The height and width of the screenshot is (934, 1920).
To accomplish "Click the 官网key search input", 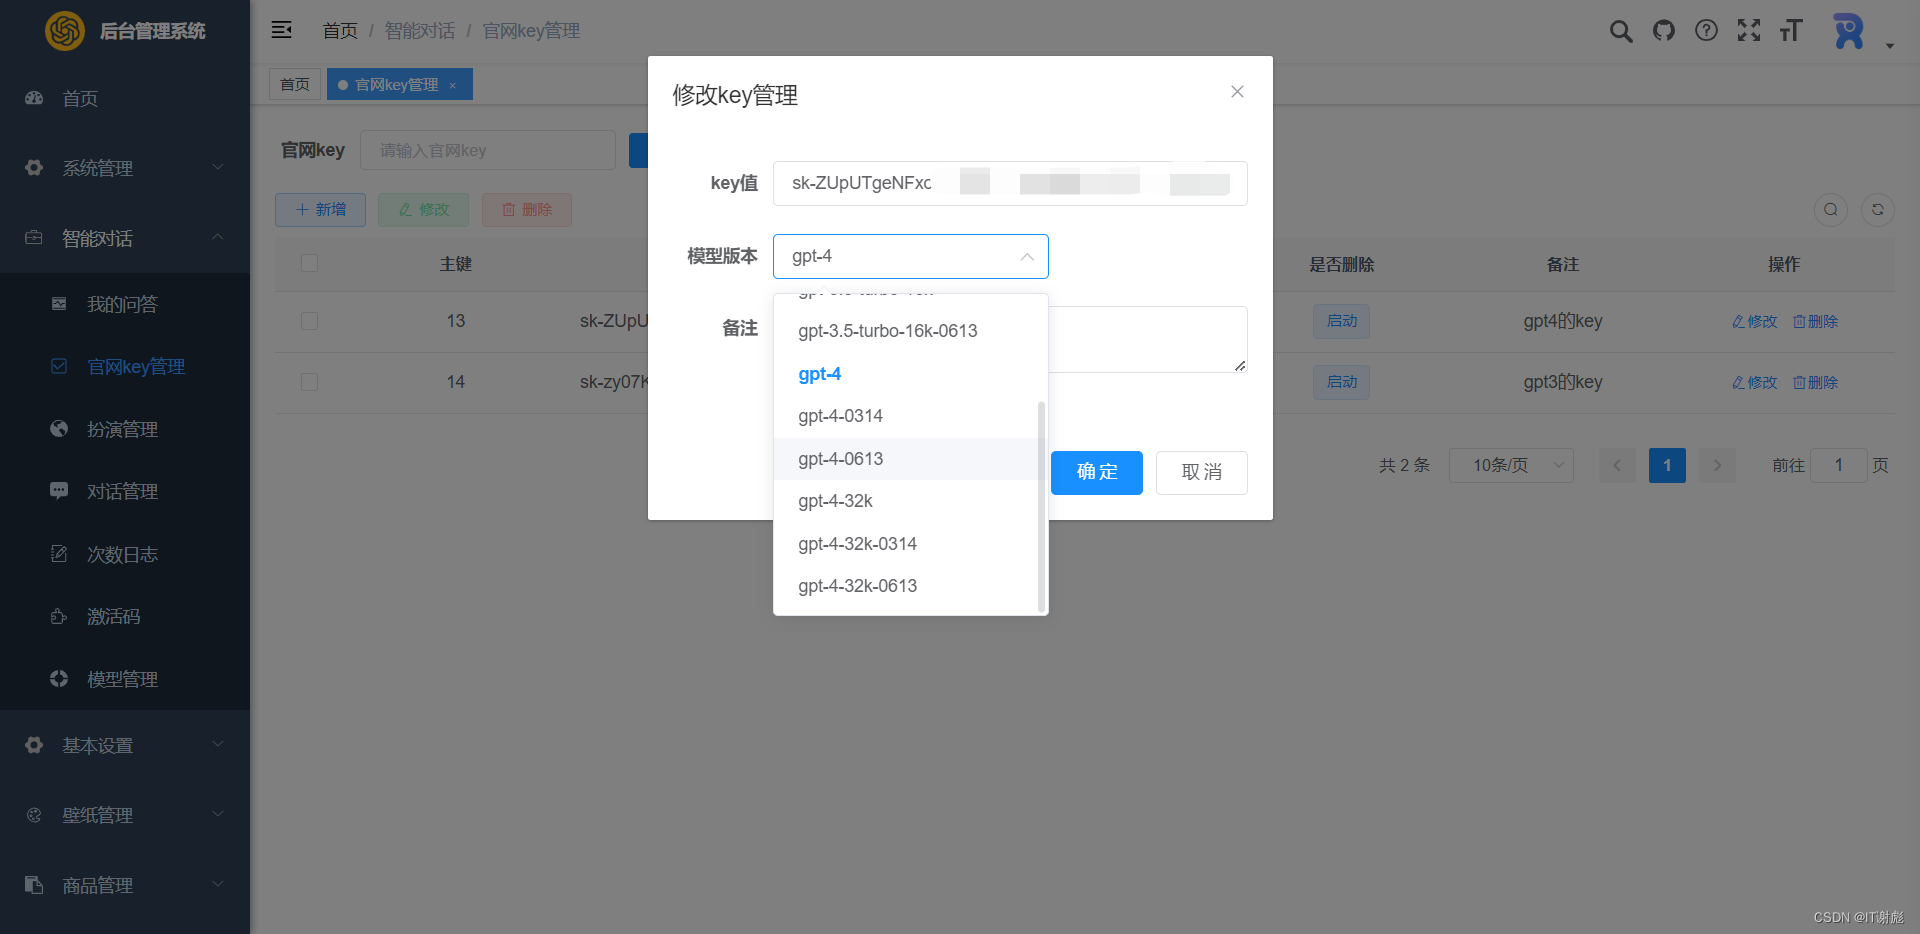I will [x=488, y=150].
